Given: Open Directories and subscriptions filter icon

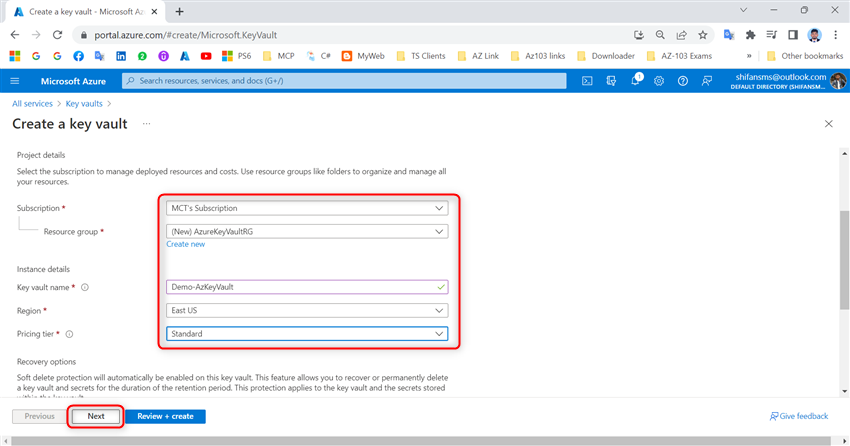Looking at the screenshot, I should pyautogui.click(x=611, y=81).
